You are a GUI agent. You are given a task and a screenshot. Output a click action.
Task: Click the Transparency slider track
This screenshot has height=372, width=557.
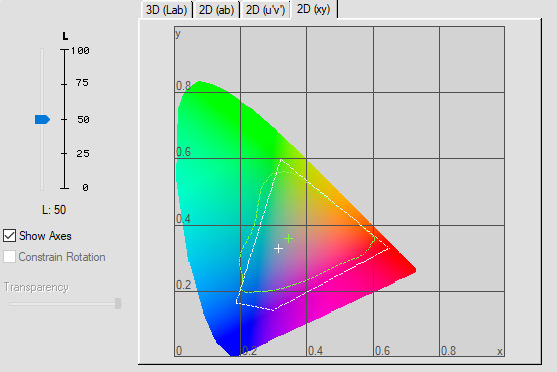coord(65,304)
